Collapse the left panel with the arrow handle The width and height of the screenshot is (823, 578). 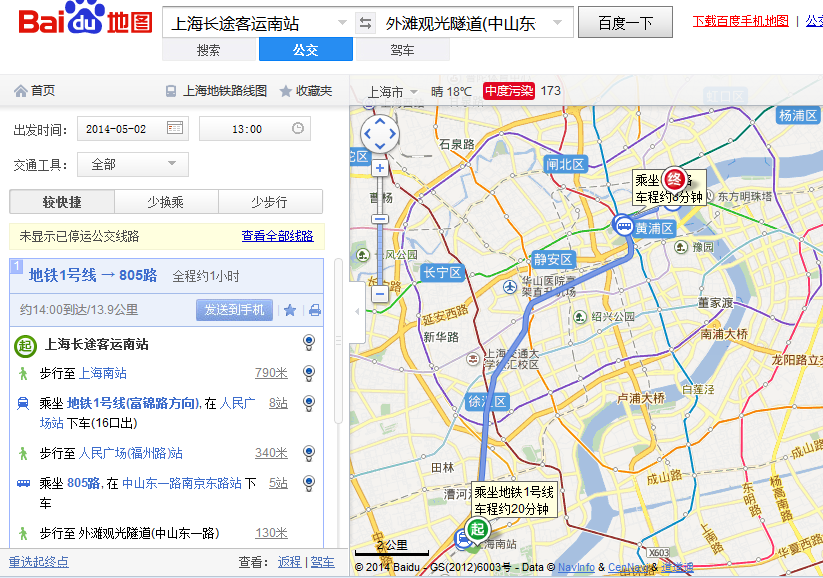(357, 312)
